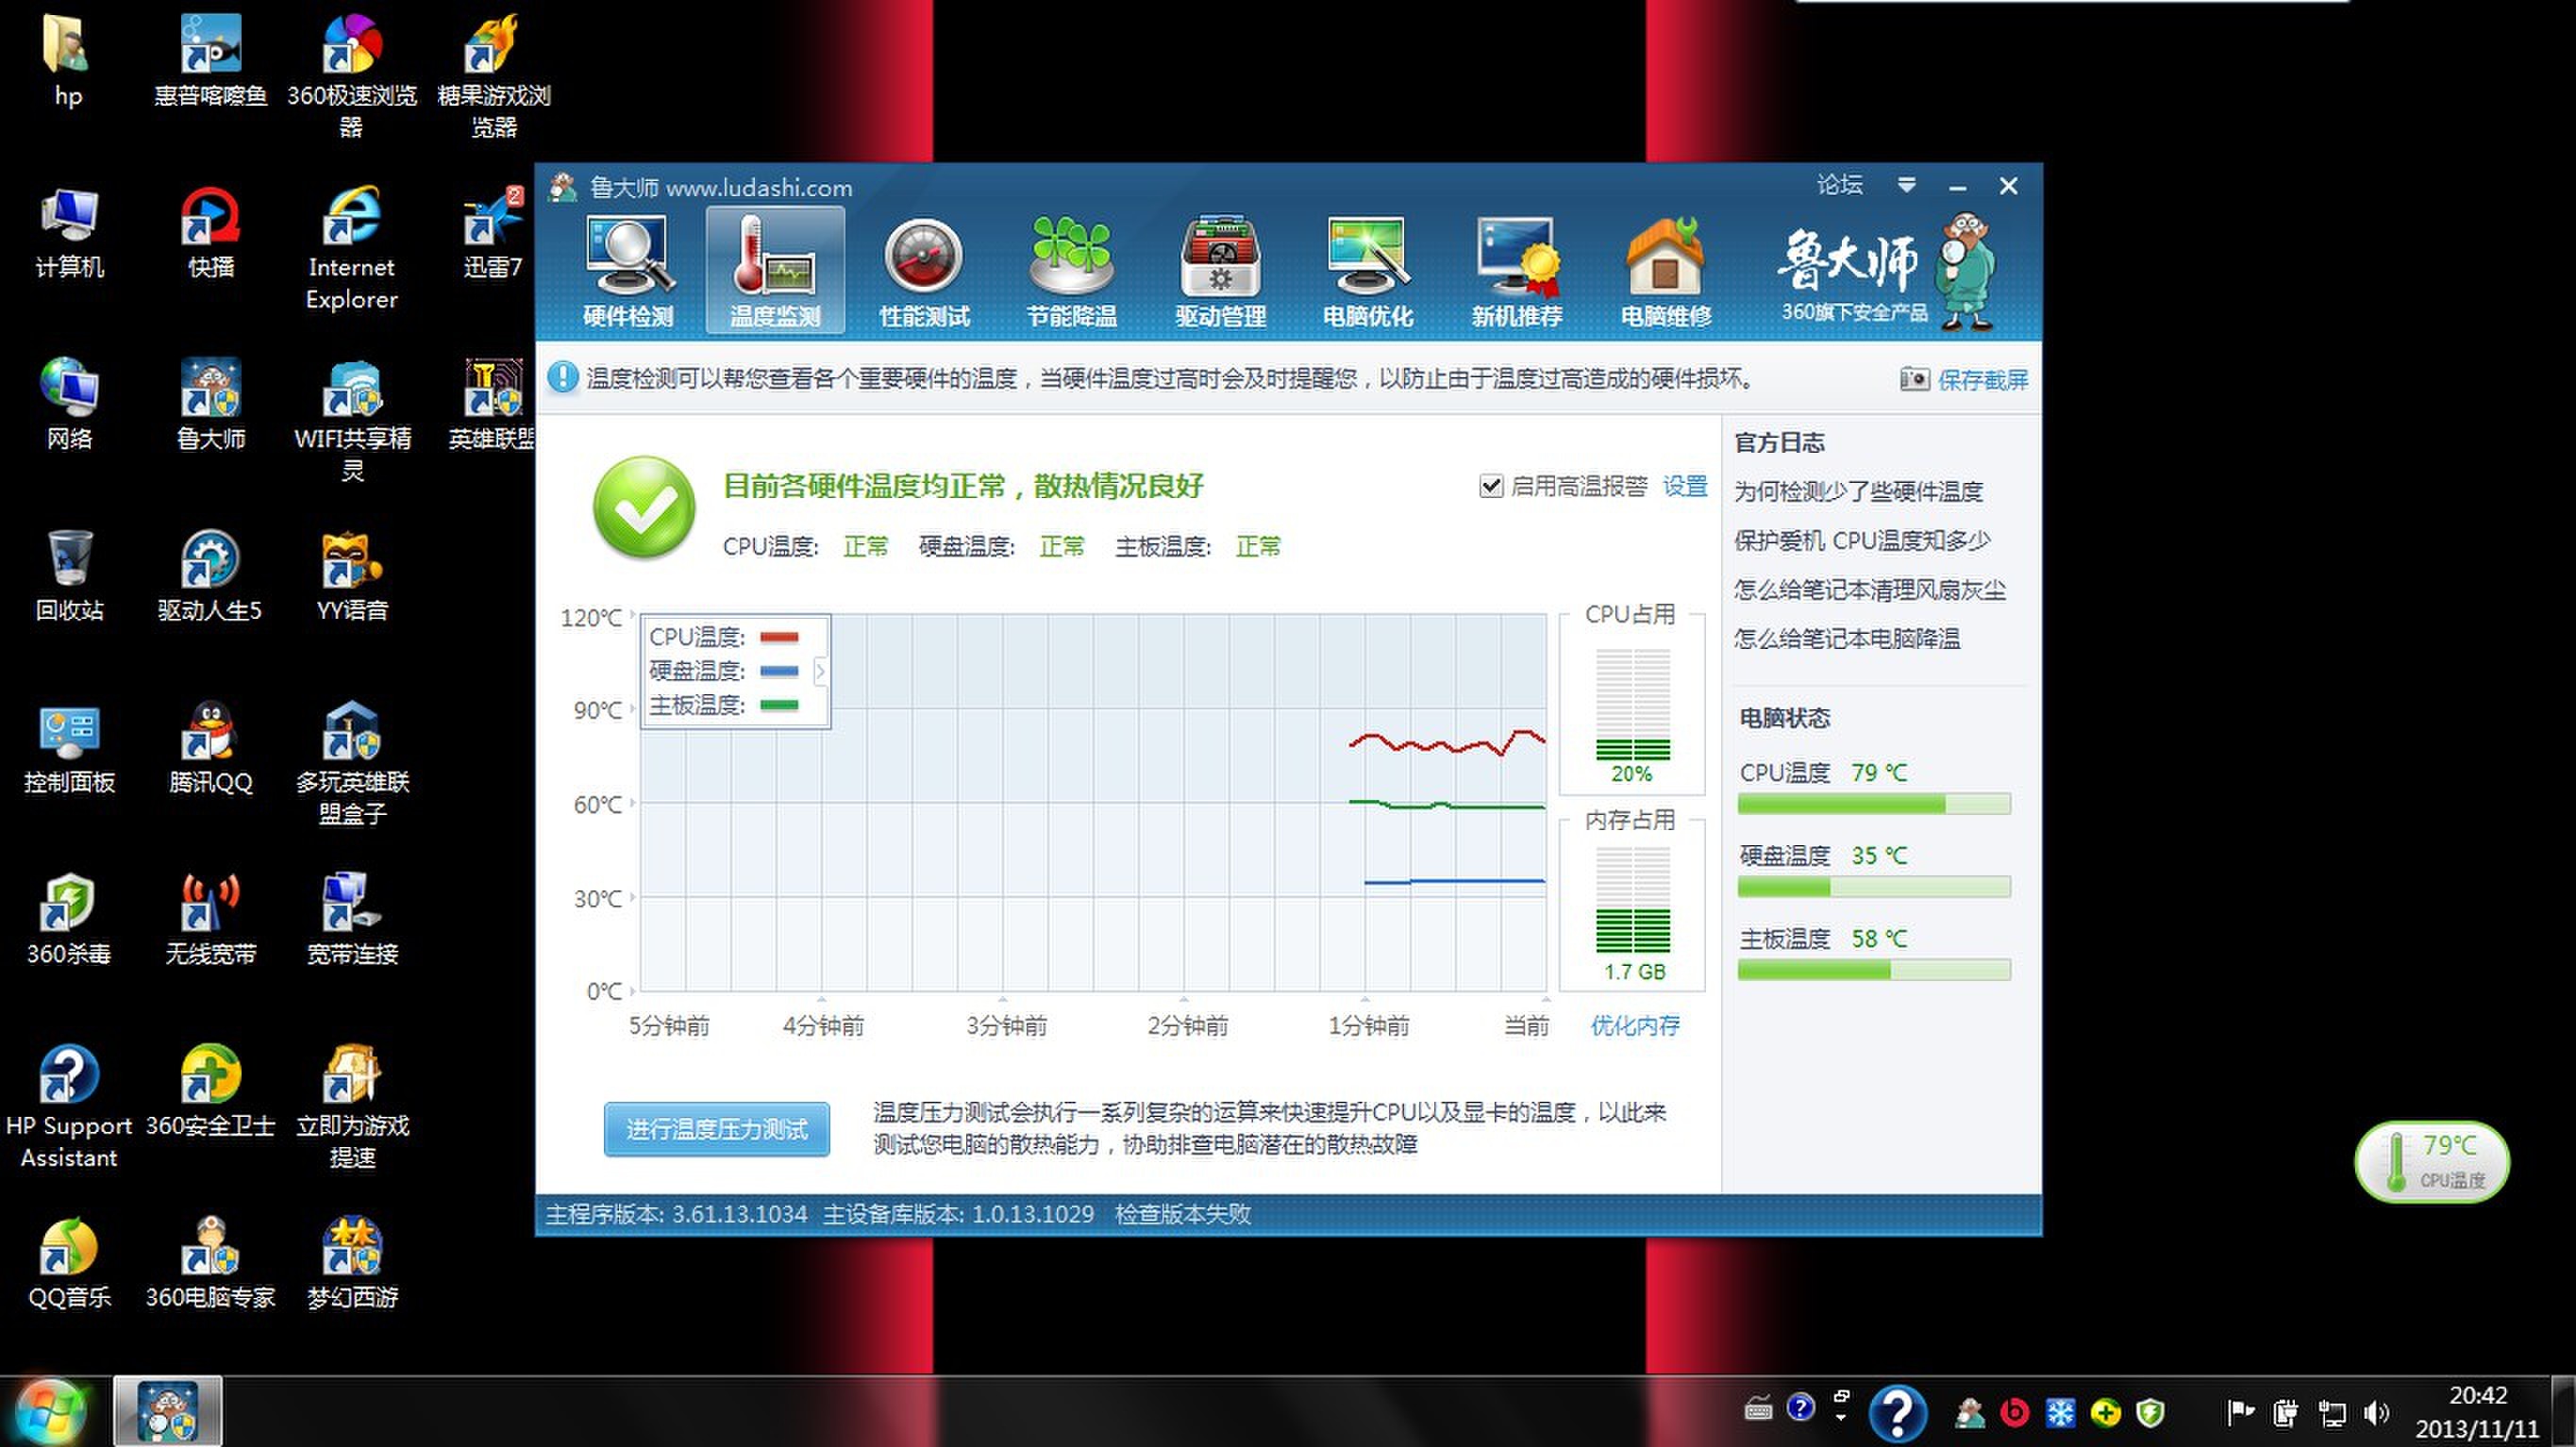Open the 论坛 forum link in title bar
This screenshot has height=1447, width=2576.
click(x=1839, y=185)
